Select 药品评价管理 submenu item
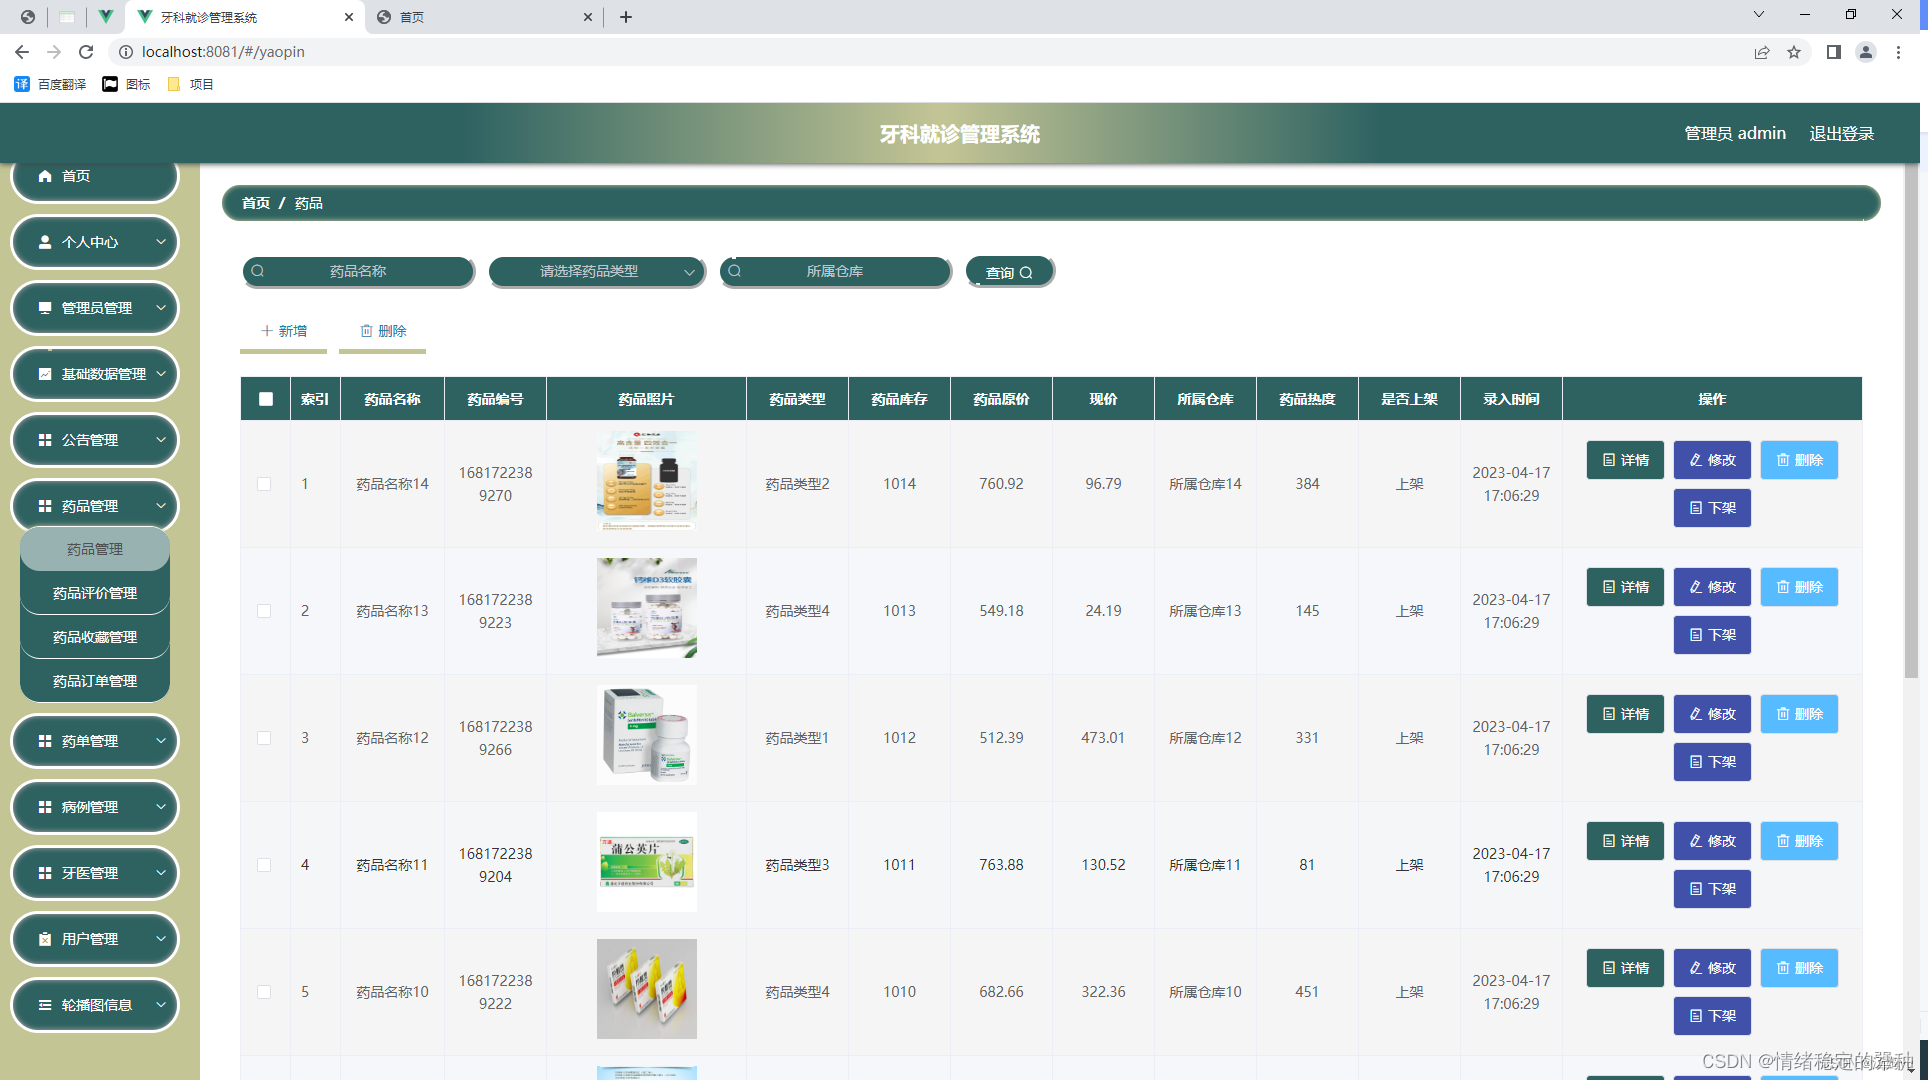The width and height of the screenshot is (1928, 1080). point(95,593)
